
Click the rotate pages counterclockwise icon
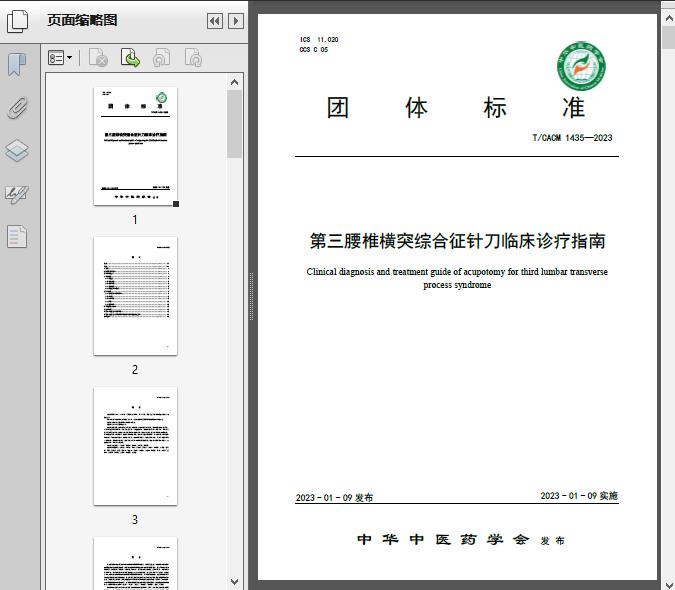tap(162, 58)
